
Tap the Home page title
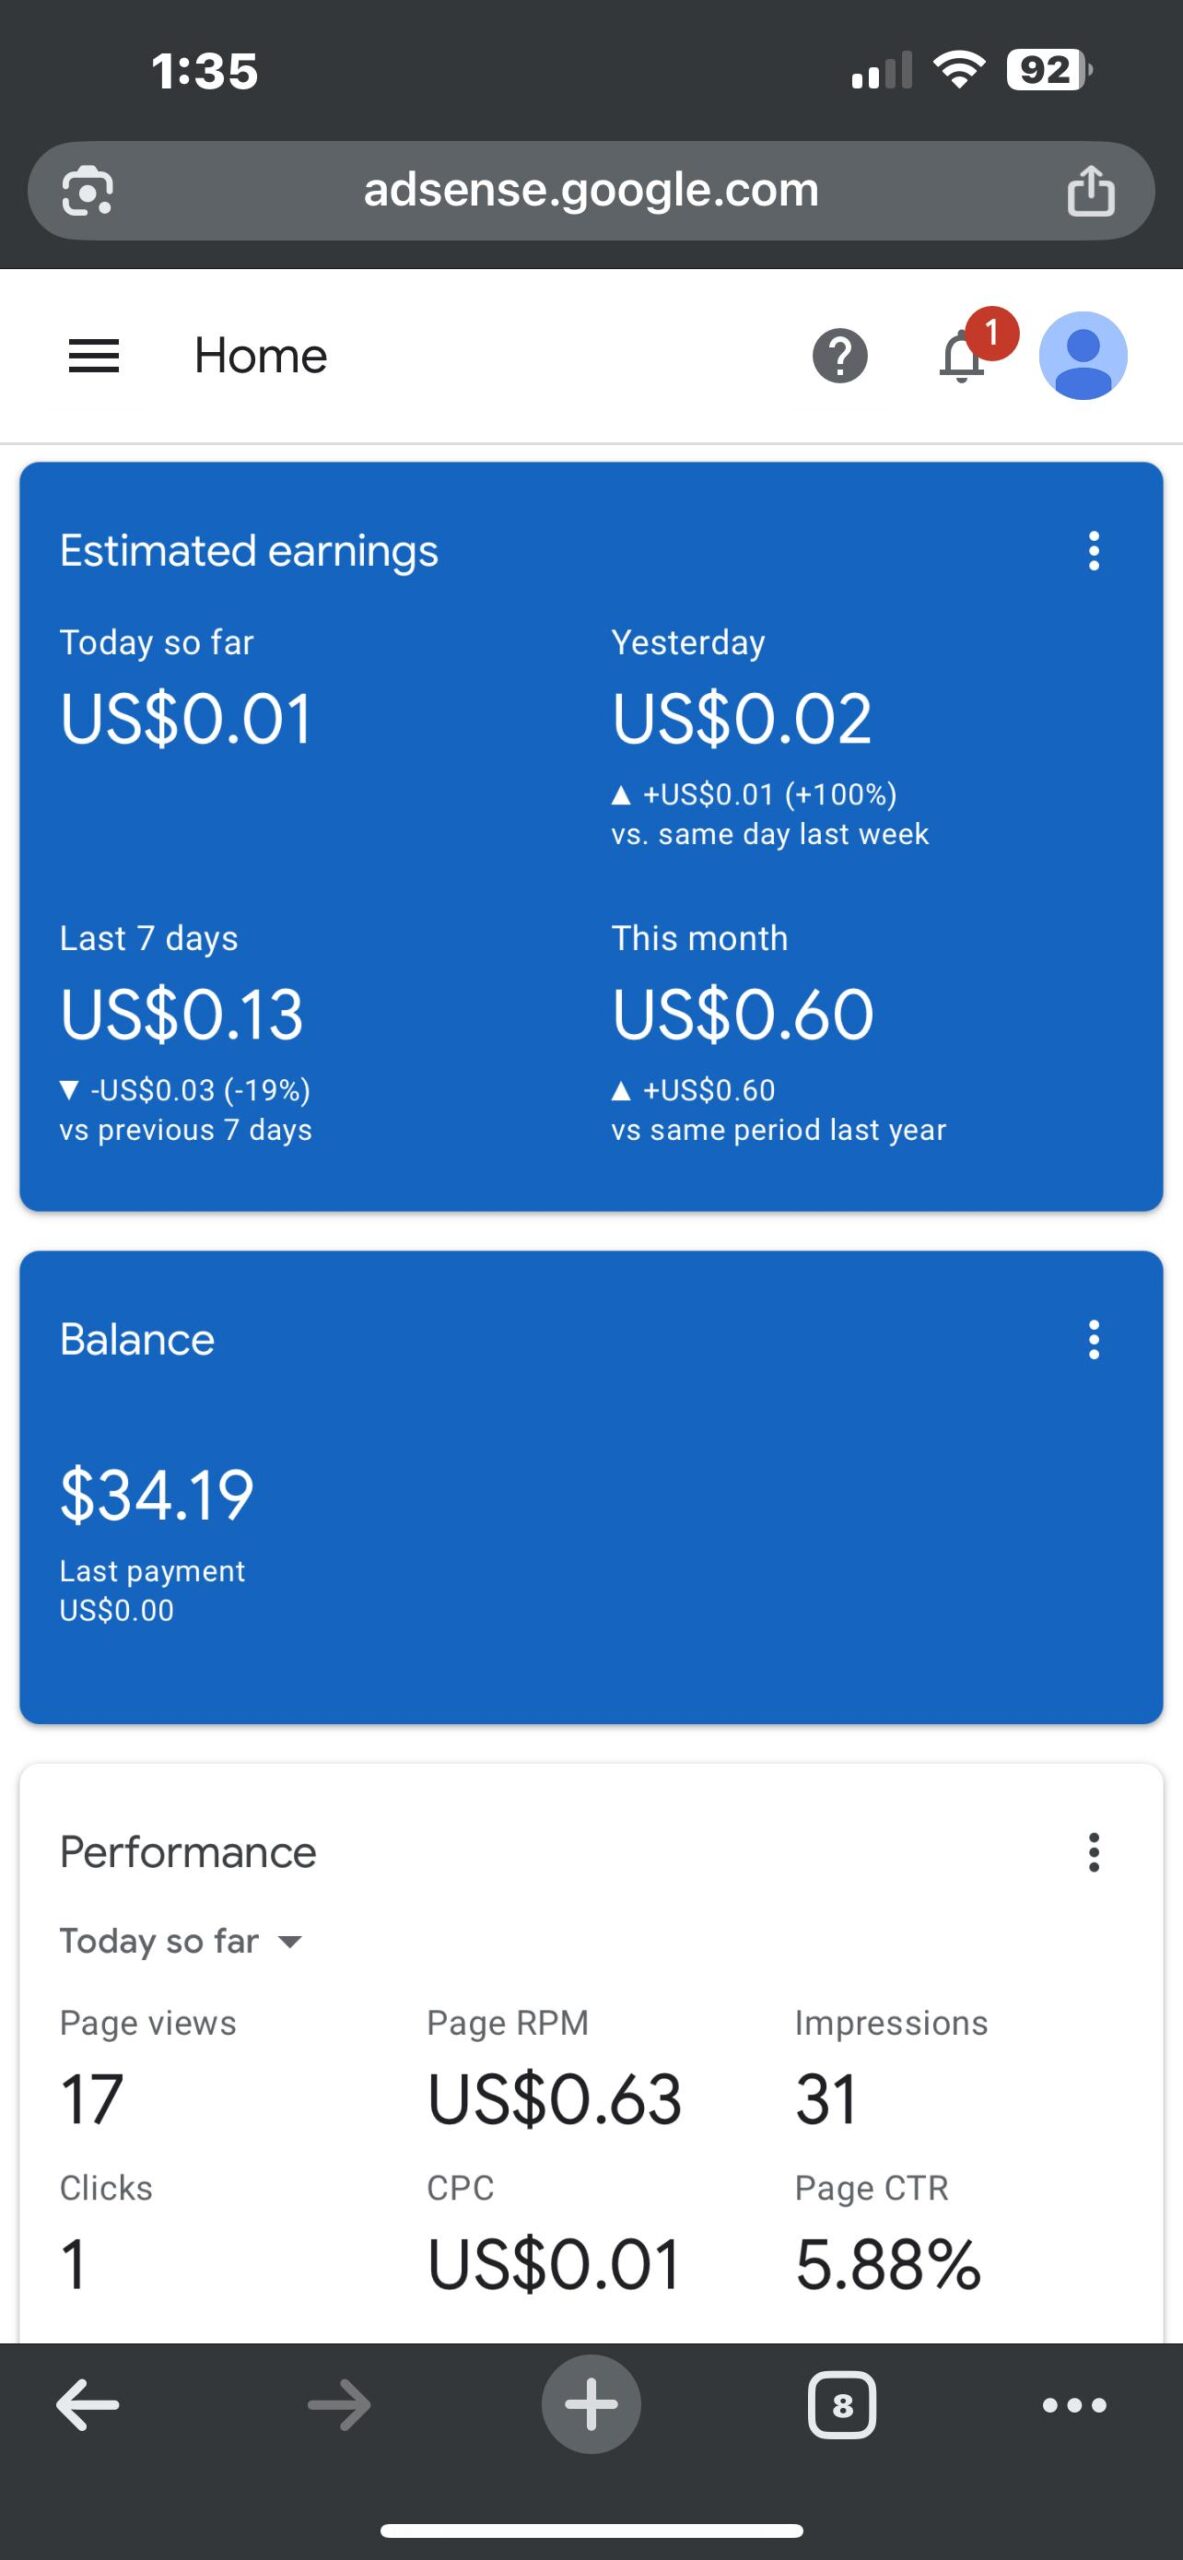tap(260, 356)
